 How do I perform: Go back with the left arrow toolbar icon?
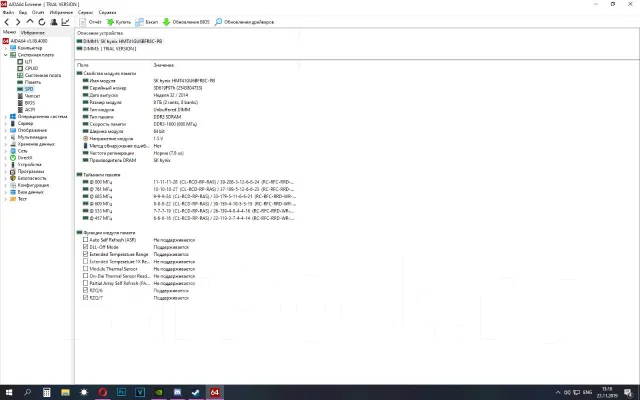7,22
